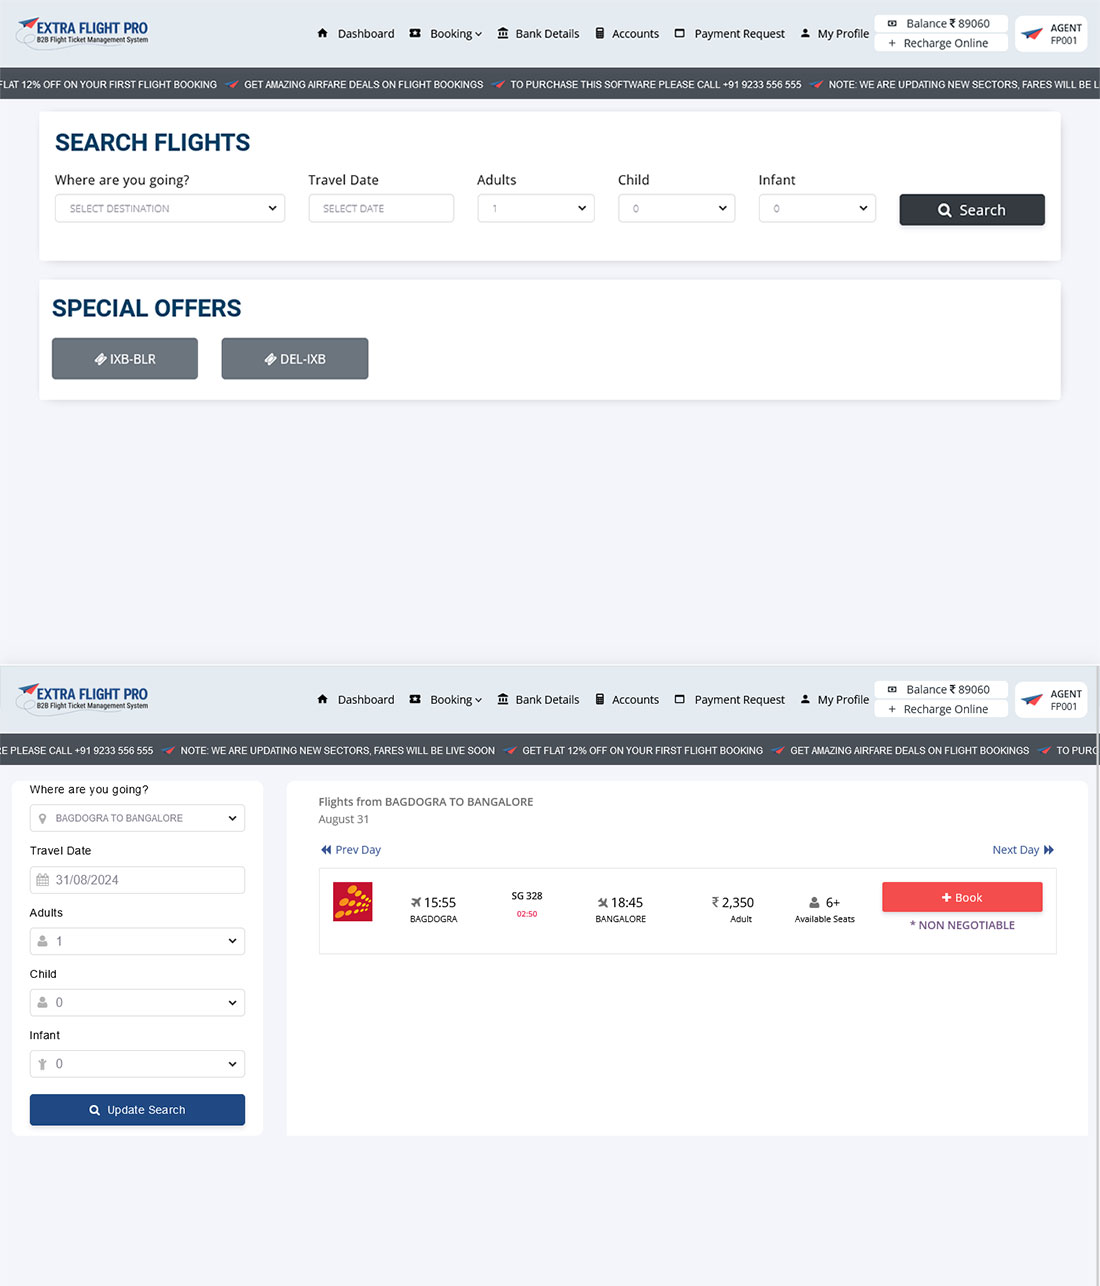Image resolution: width=1100 pixels, height=1286 pixels.
Task: Open the SELECT DESTINATION dropdown
Action: (x=170, y=208)
